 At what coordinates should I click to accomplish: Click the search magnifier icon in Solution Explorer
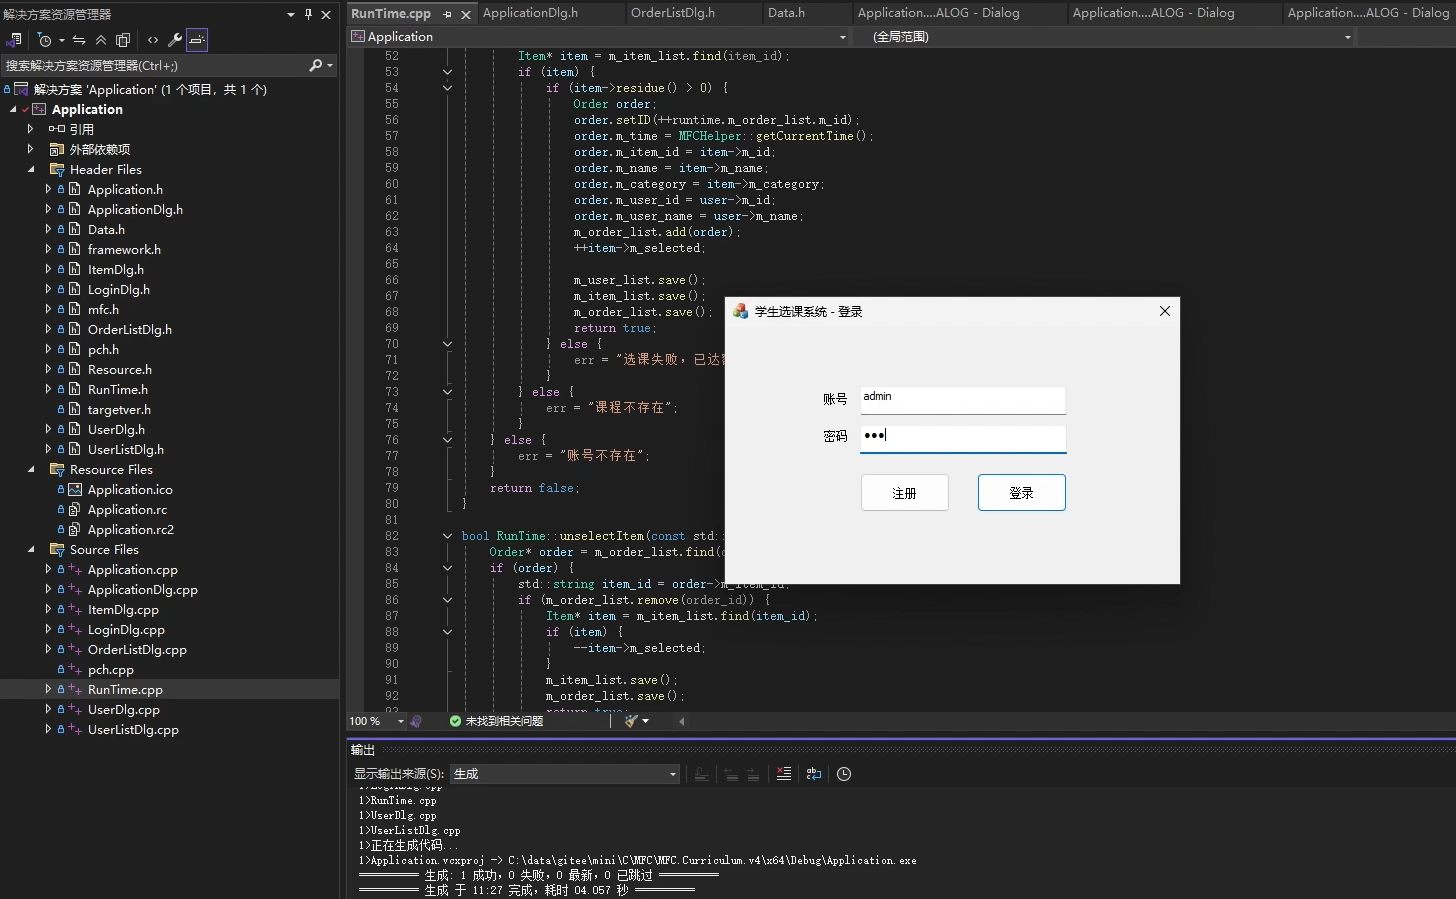pos(316,65)
